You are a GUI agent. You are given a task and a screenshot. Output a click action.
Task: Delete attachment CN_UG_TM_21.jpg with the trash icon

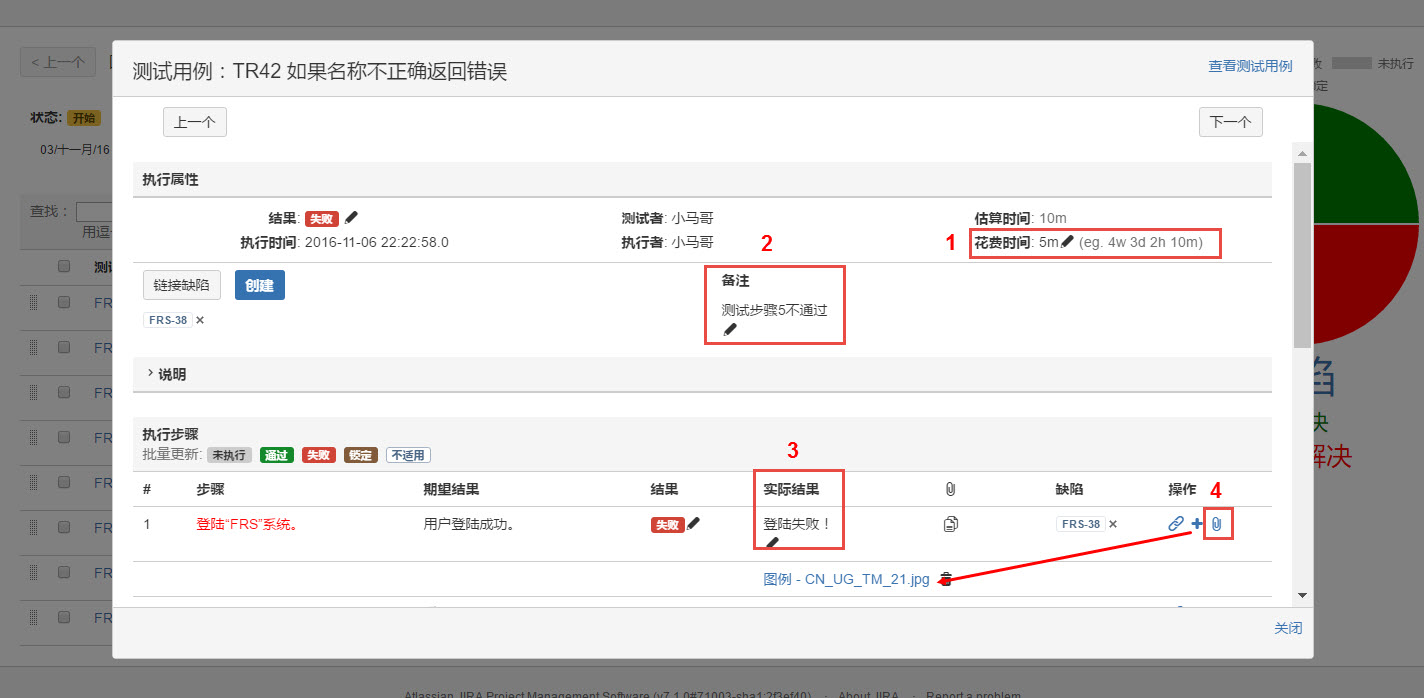946,579
